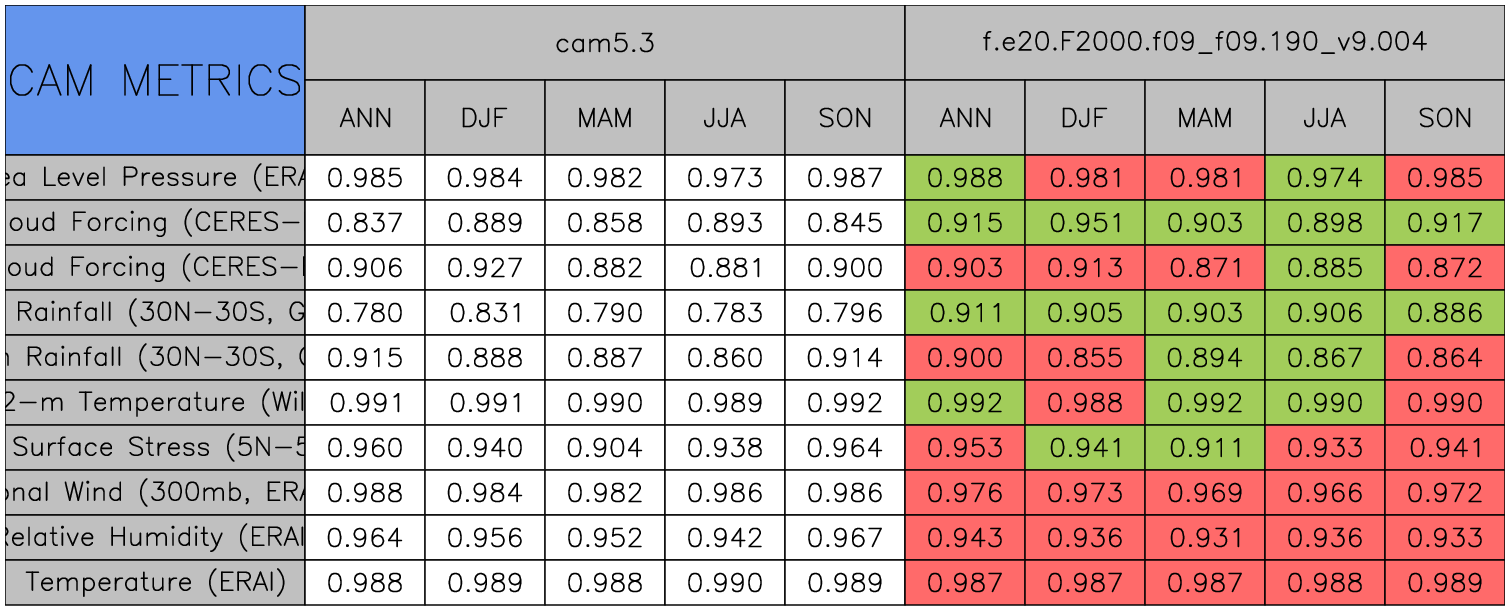Click the CAM METRICS header cell

(x=155, y=80)
